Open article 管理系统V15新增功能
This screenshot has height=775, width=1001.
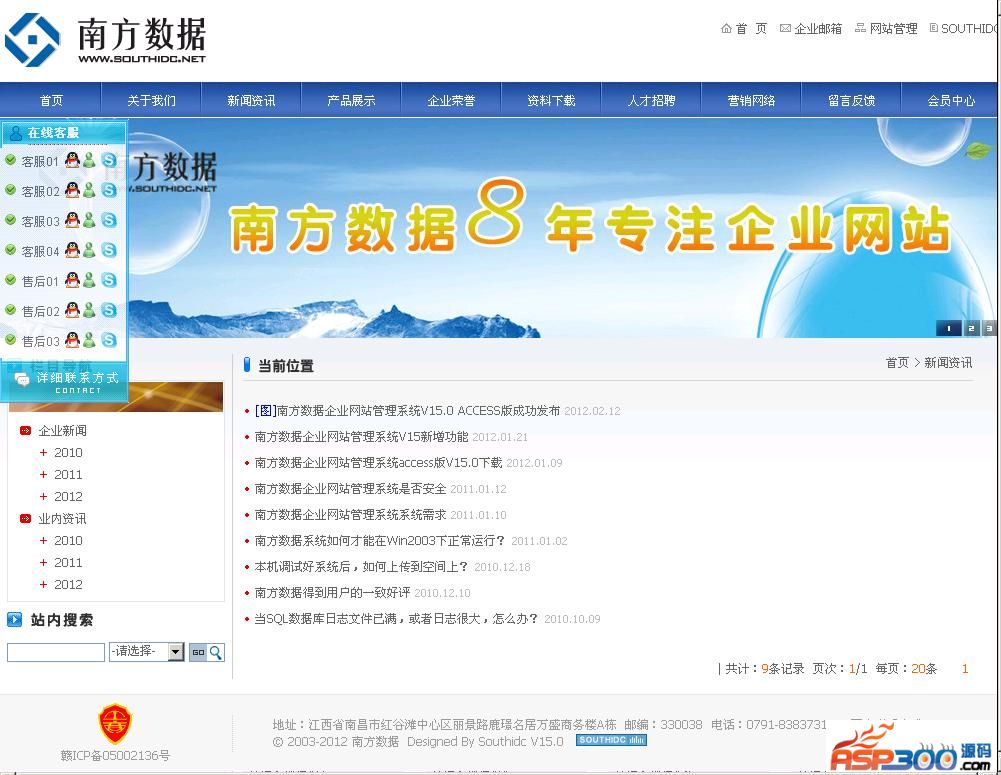click(361, 437)
